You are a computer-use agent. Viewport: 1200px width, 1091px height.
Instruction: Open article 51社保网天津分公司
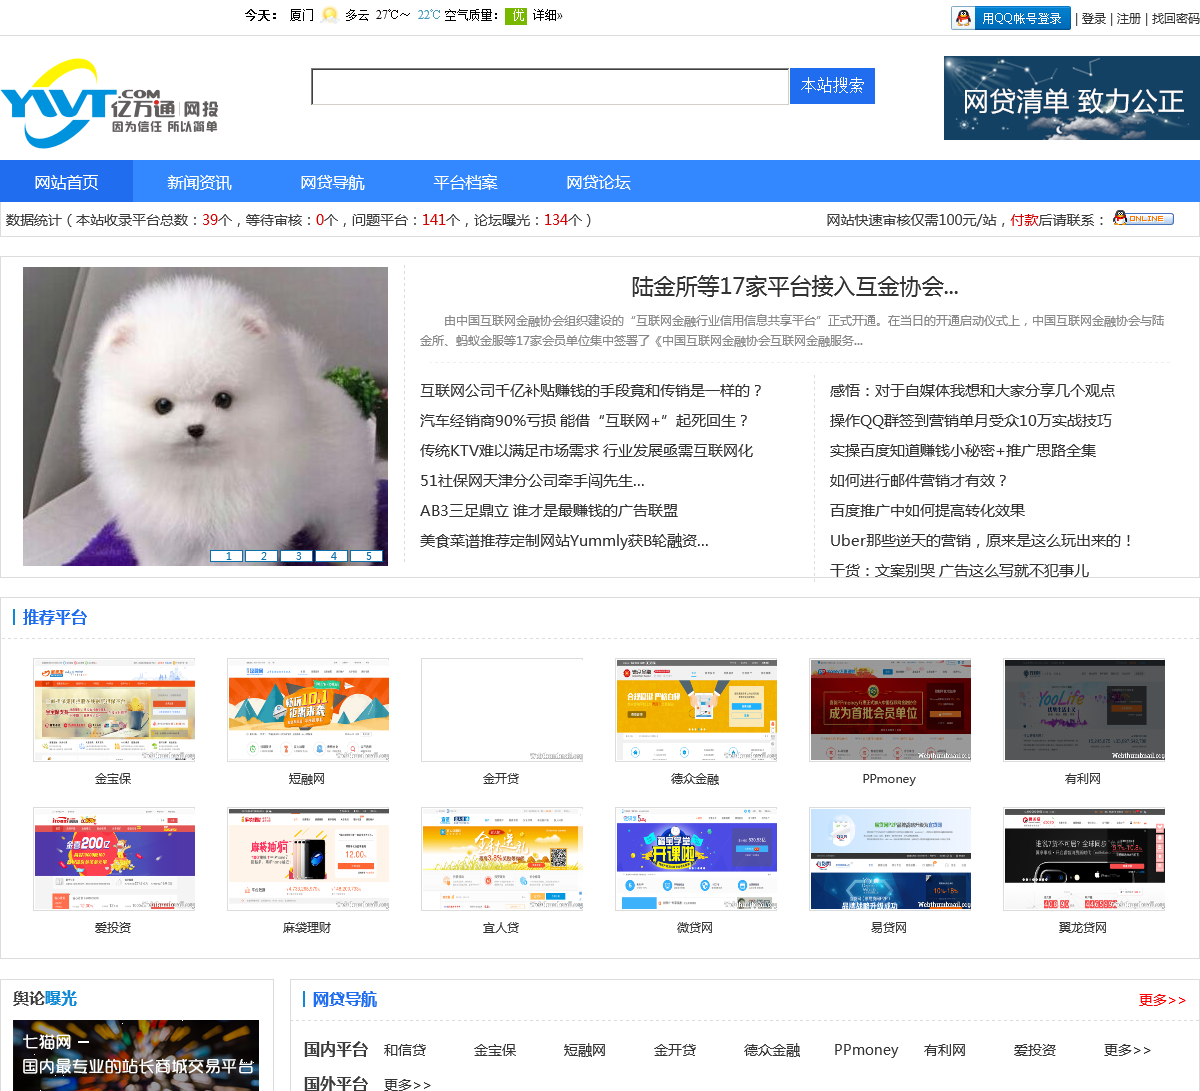click(x=532, y=481)
